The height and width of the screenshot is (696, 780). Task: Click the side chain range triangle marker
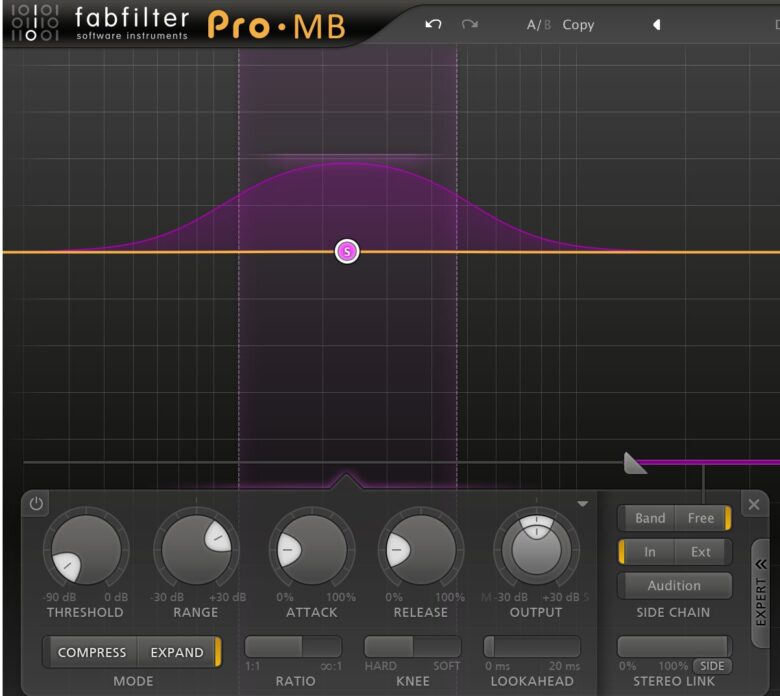click(x=634, y=463)
